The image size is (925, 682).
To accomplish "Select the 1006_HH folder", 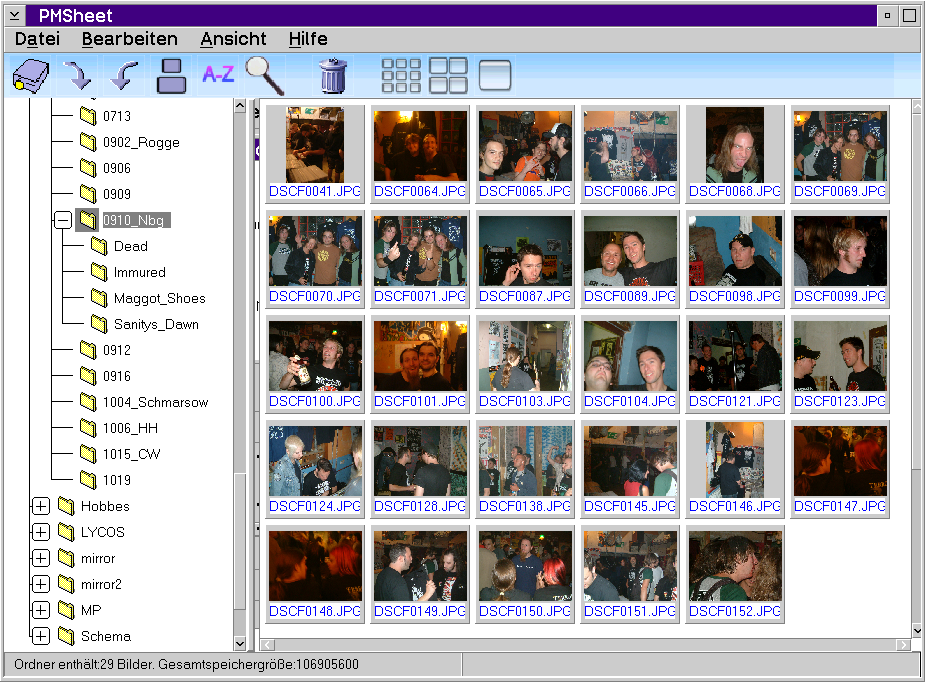I will 130,428.
